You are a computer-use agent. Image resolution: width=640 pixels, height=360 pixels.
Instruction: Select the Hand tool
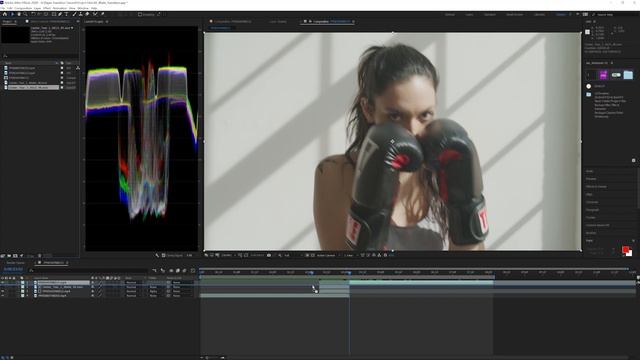(x=19, y=14)
